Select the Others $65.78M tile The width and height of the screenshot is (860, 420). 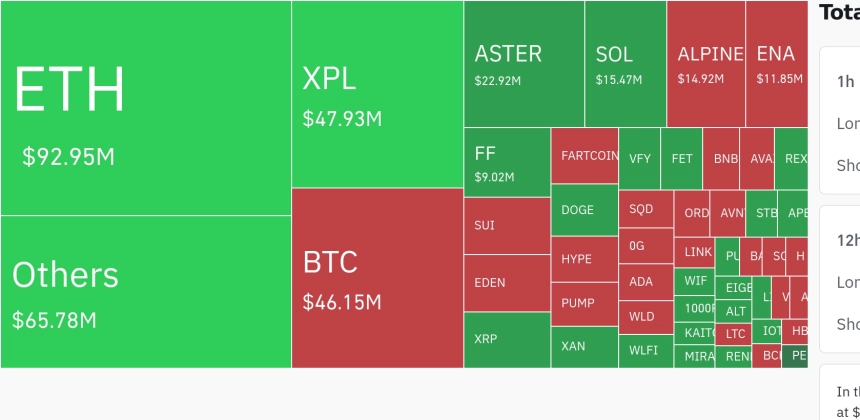[146, 292]
